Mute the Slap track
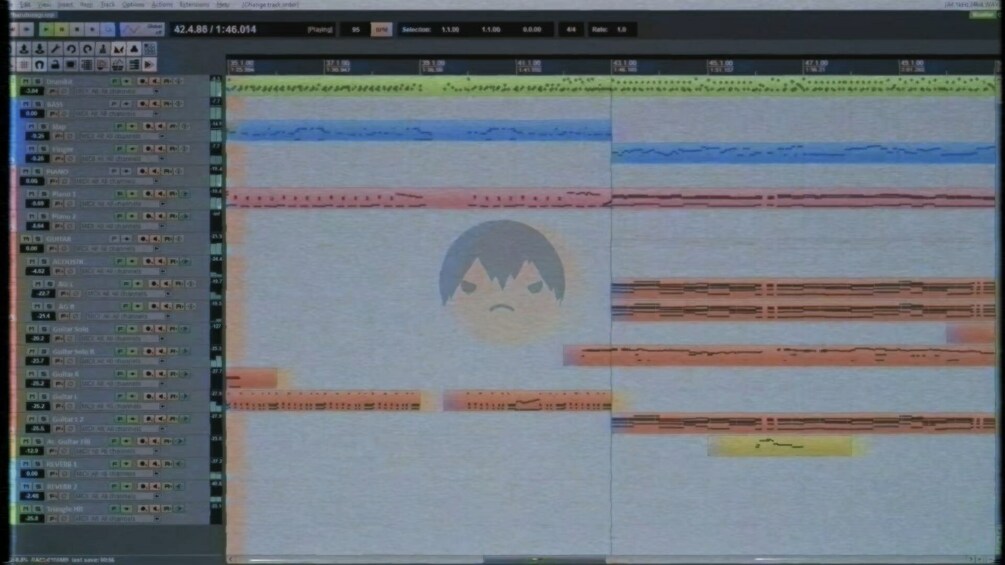The image size is (1005, 565). (31, 127)
